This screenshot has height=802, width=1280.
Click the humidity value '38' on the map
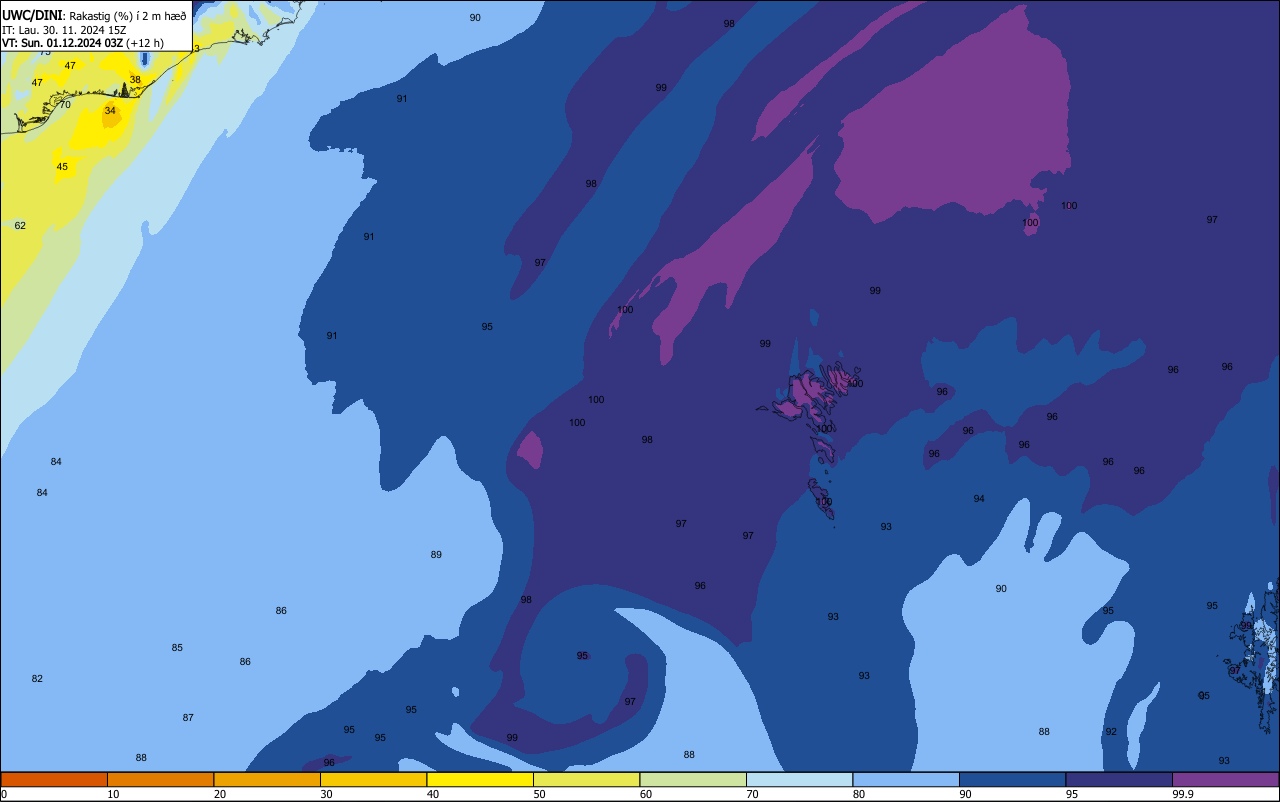click(x=135, y=79)
